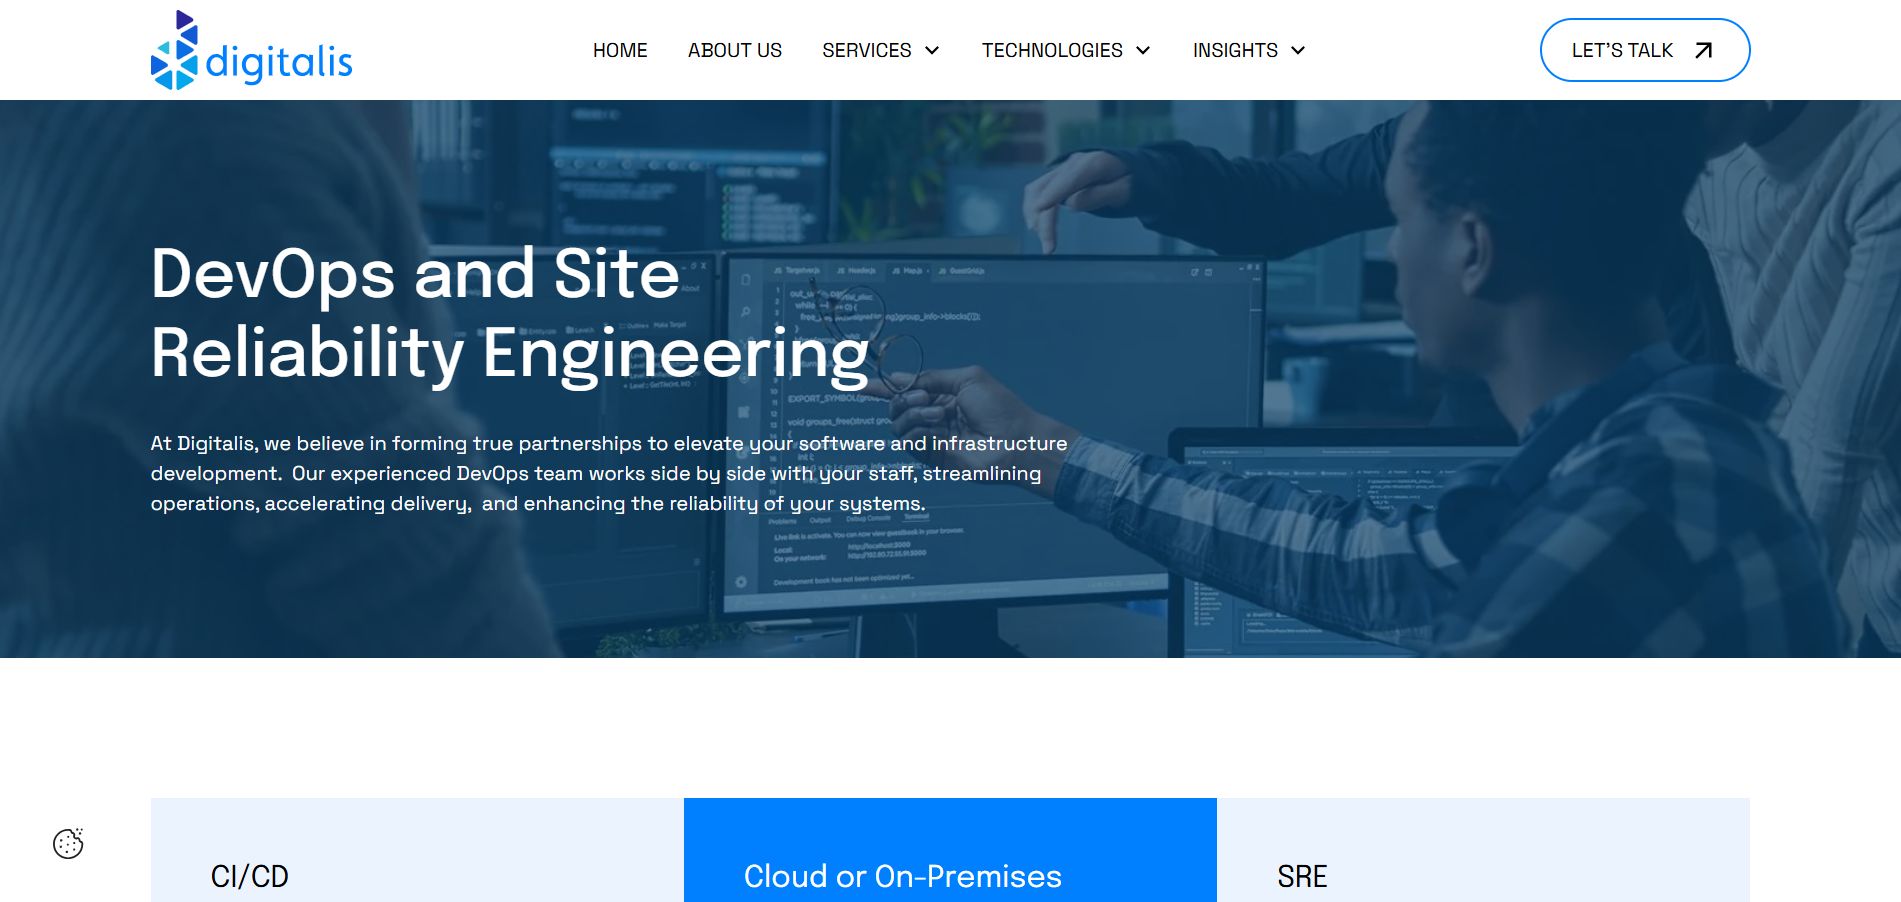1901x902 pixels.
Task: Click the SERVICES menu label
Action: pos(866,50)
